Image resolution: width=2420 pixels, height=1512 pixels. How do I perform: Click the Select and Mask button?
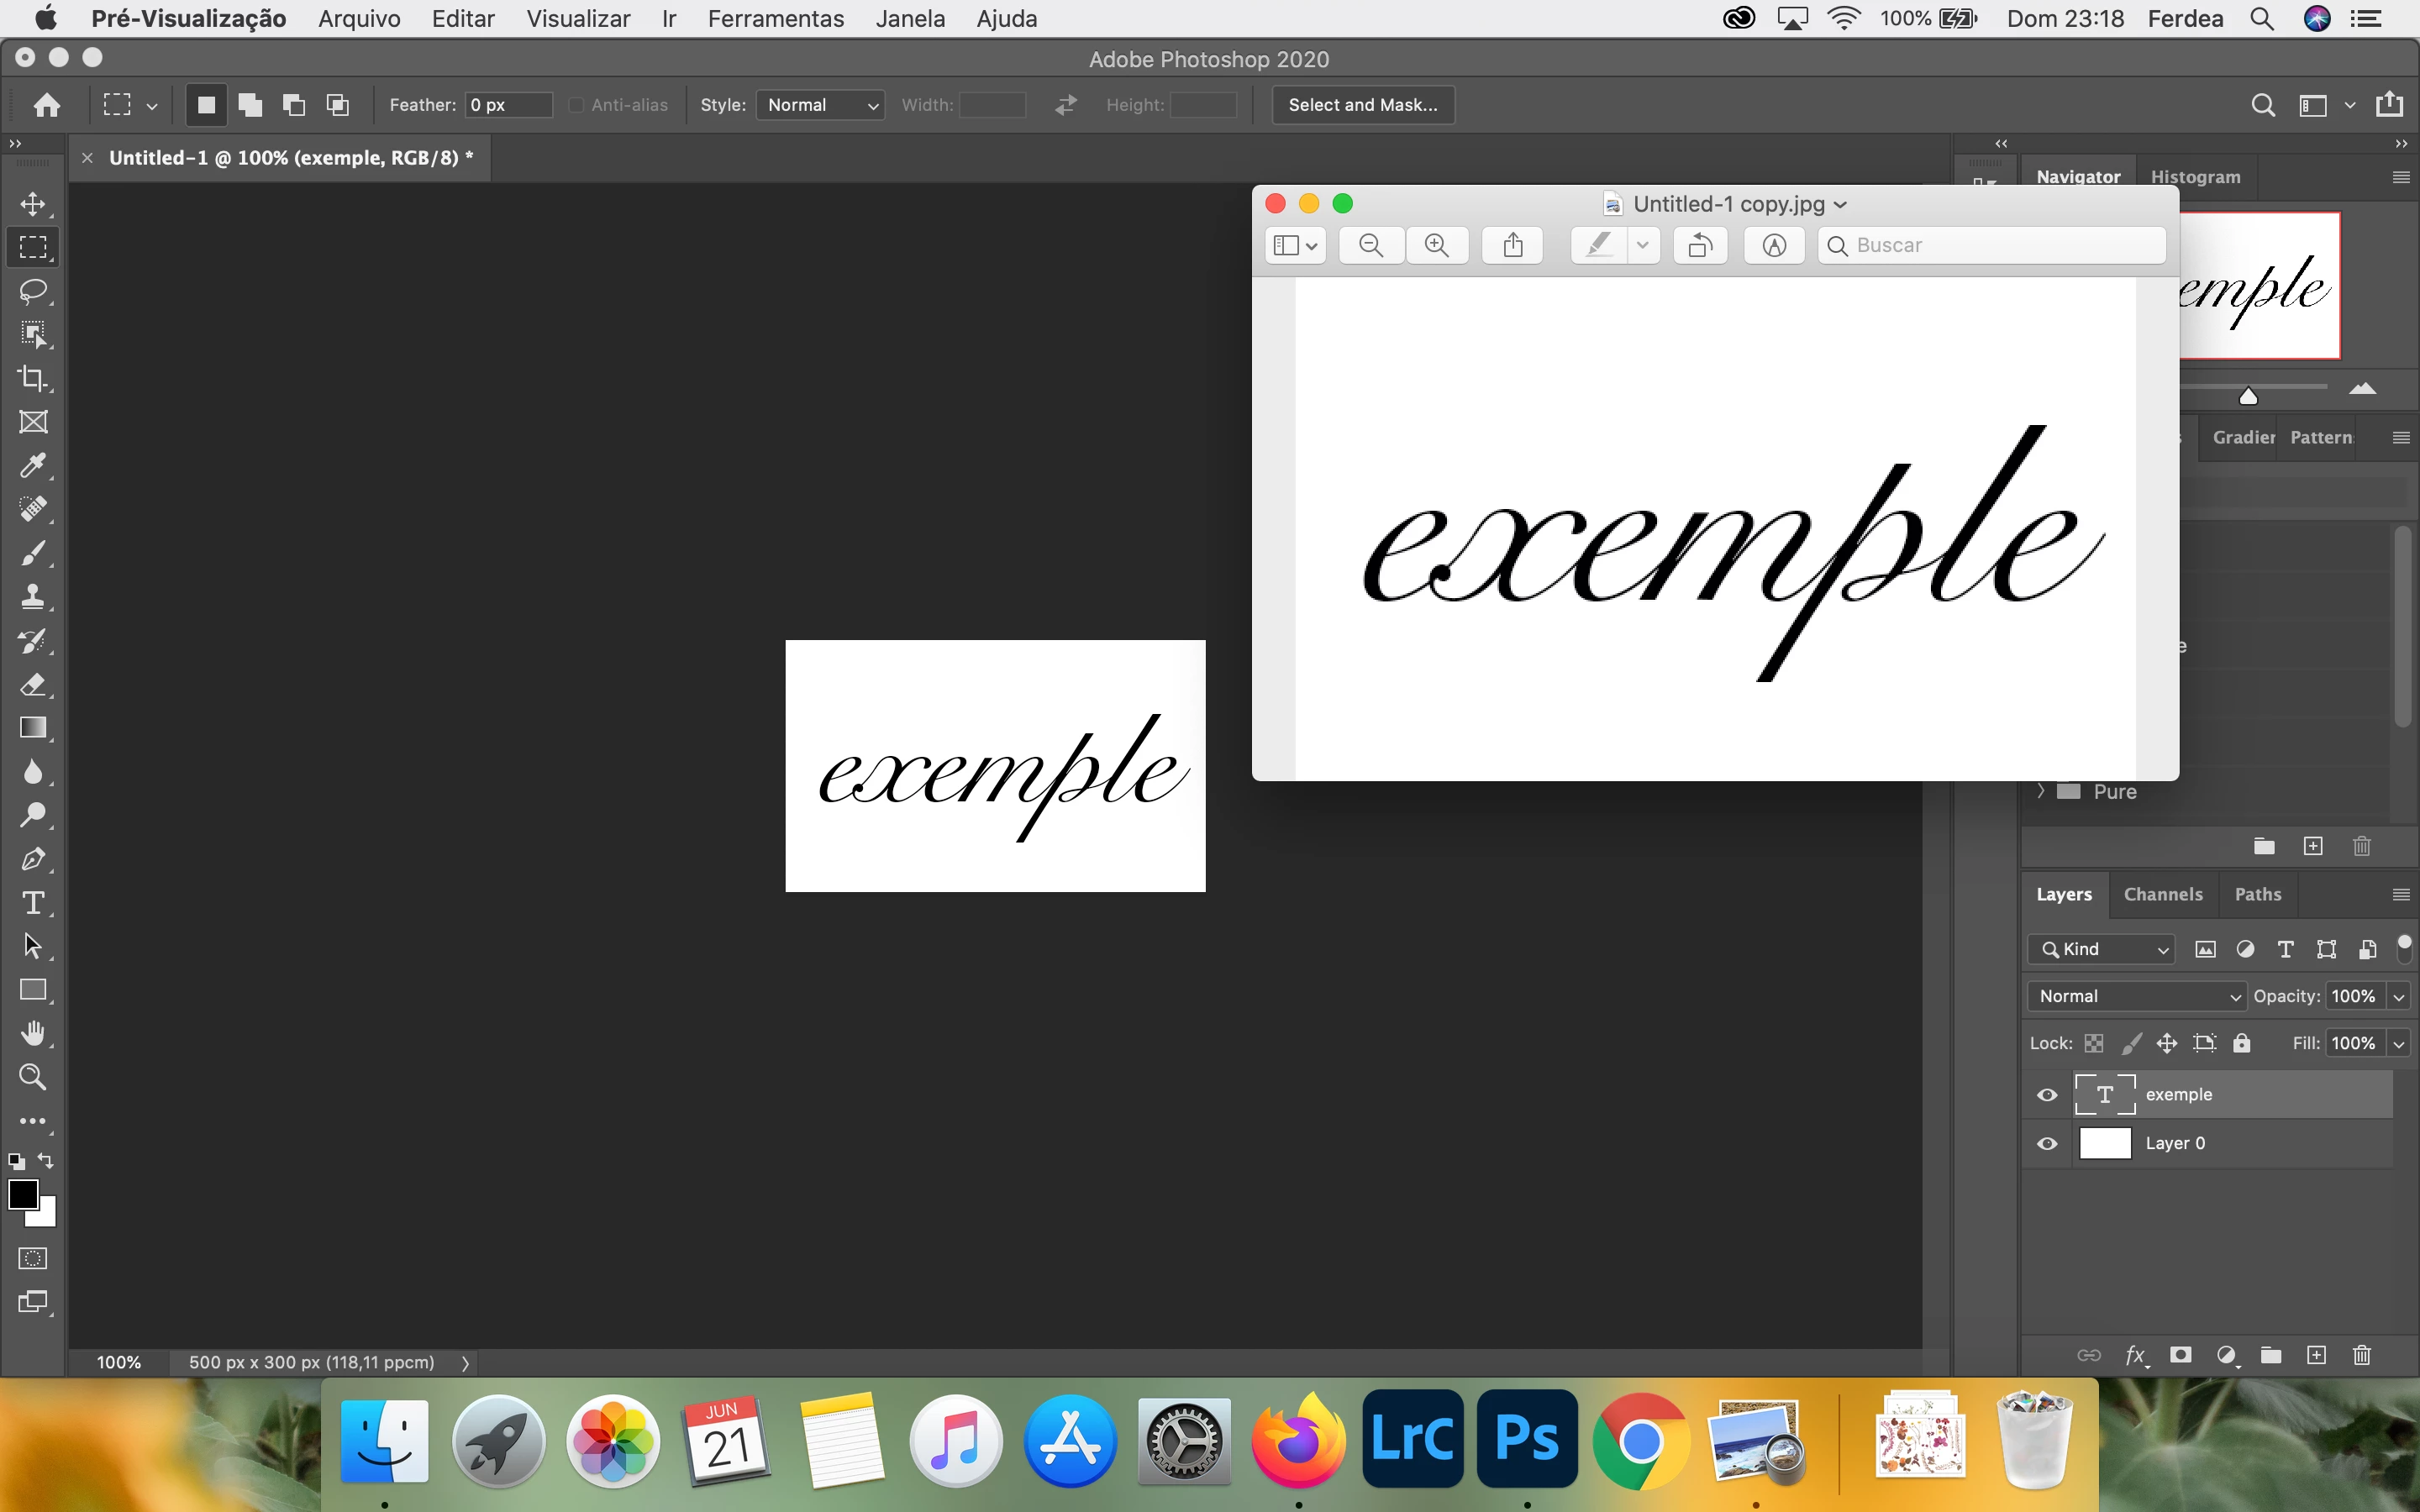click(x=1362, y=105)
